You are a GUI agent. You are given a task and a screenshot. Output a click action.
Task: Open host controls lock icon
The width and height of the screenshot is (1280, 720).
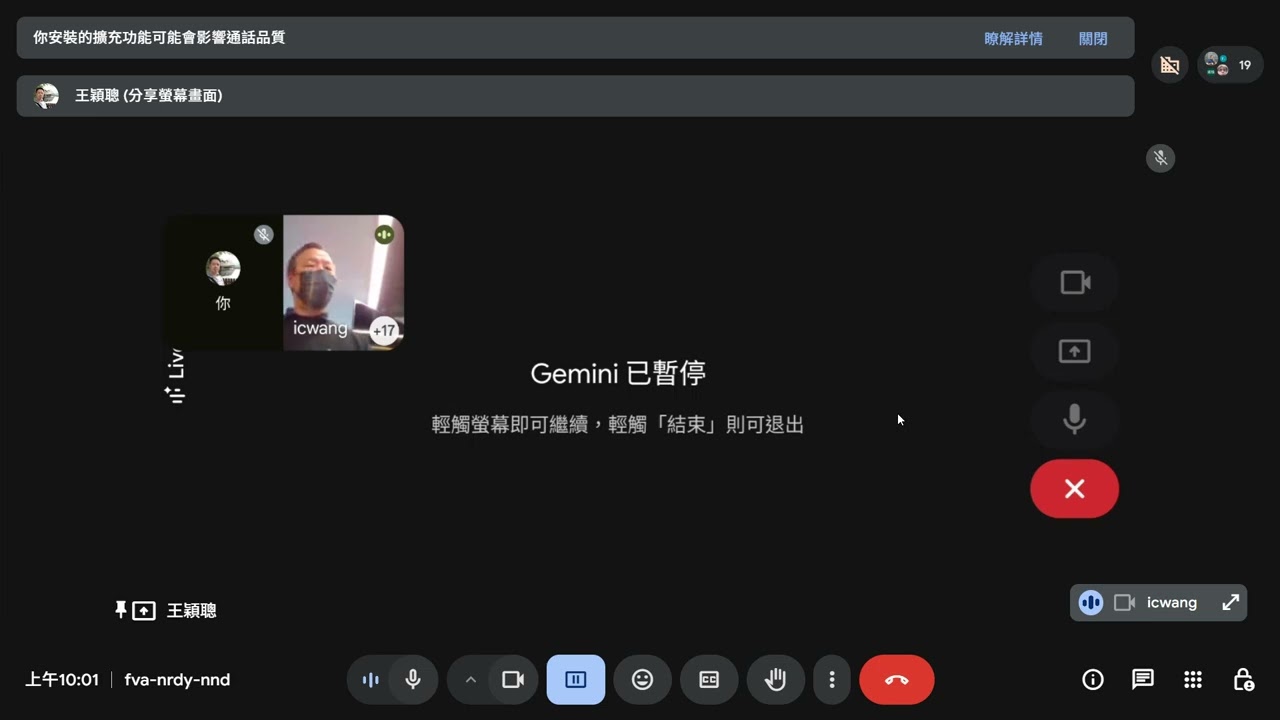click(x=1243, y=680)
